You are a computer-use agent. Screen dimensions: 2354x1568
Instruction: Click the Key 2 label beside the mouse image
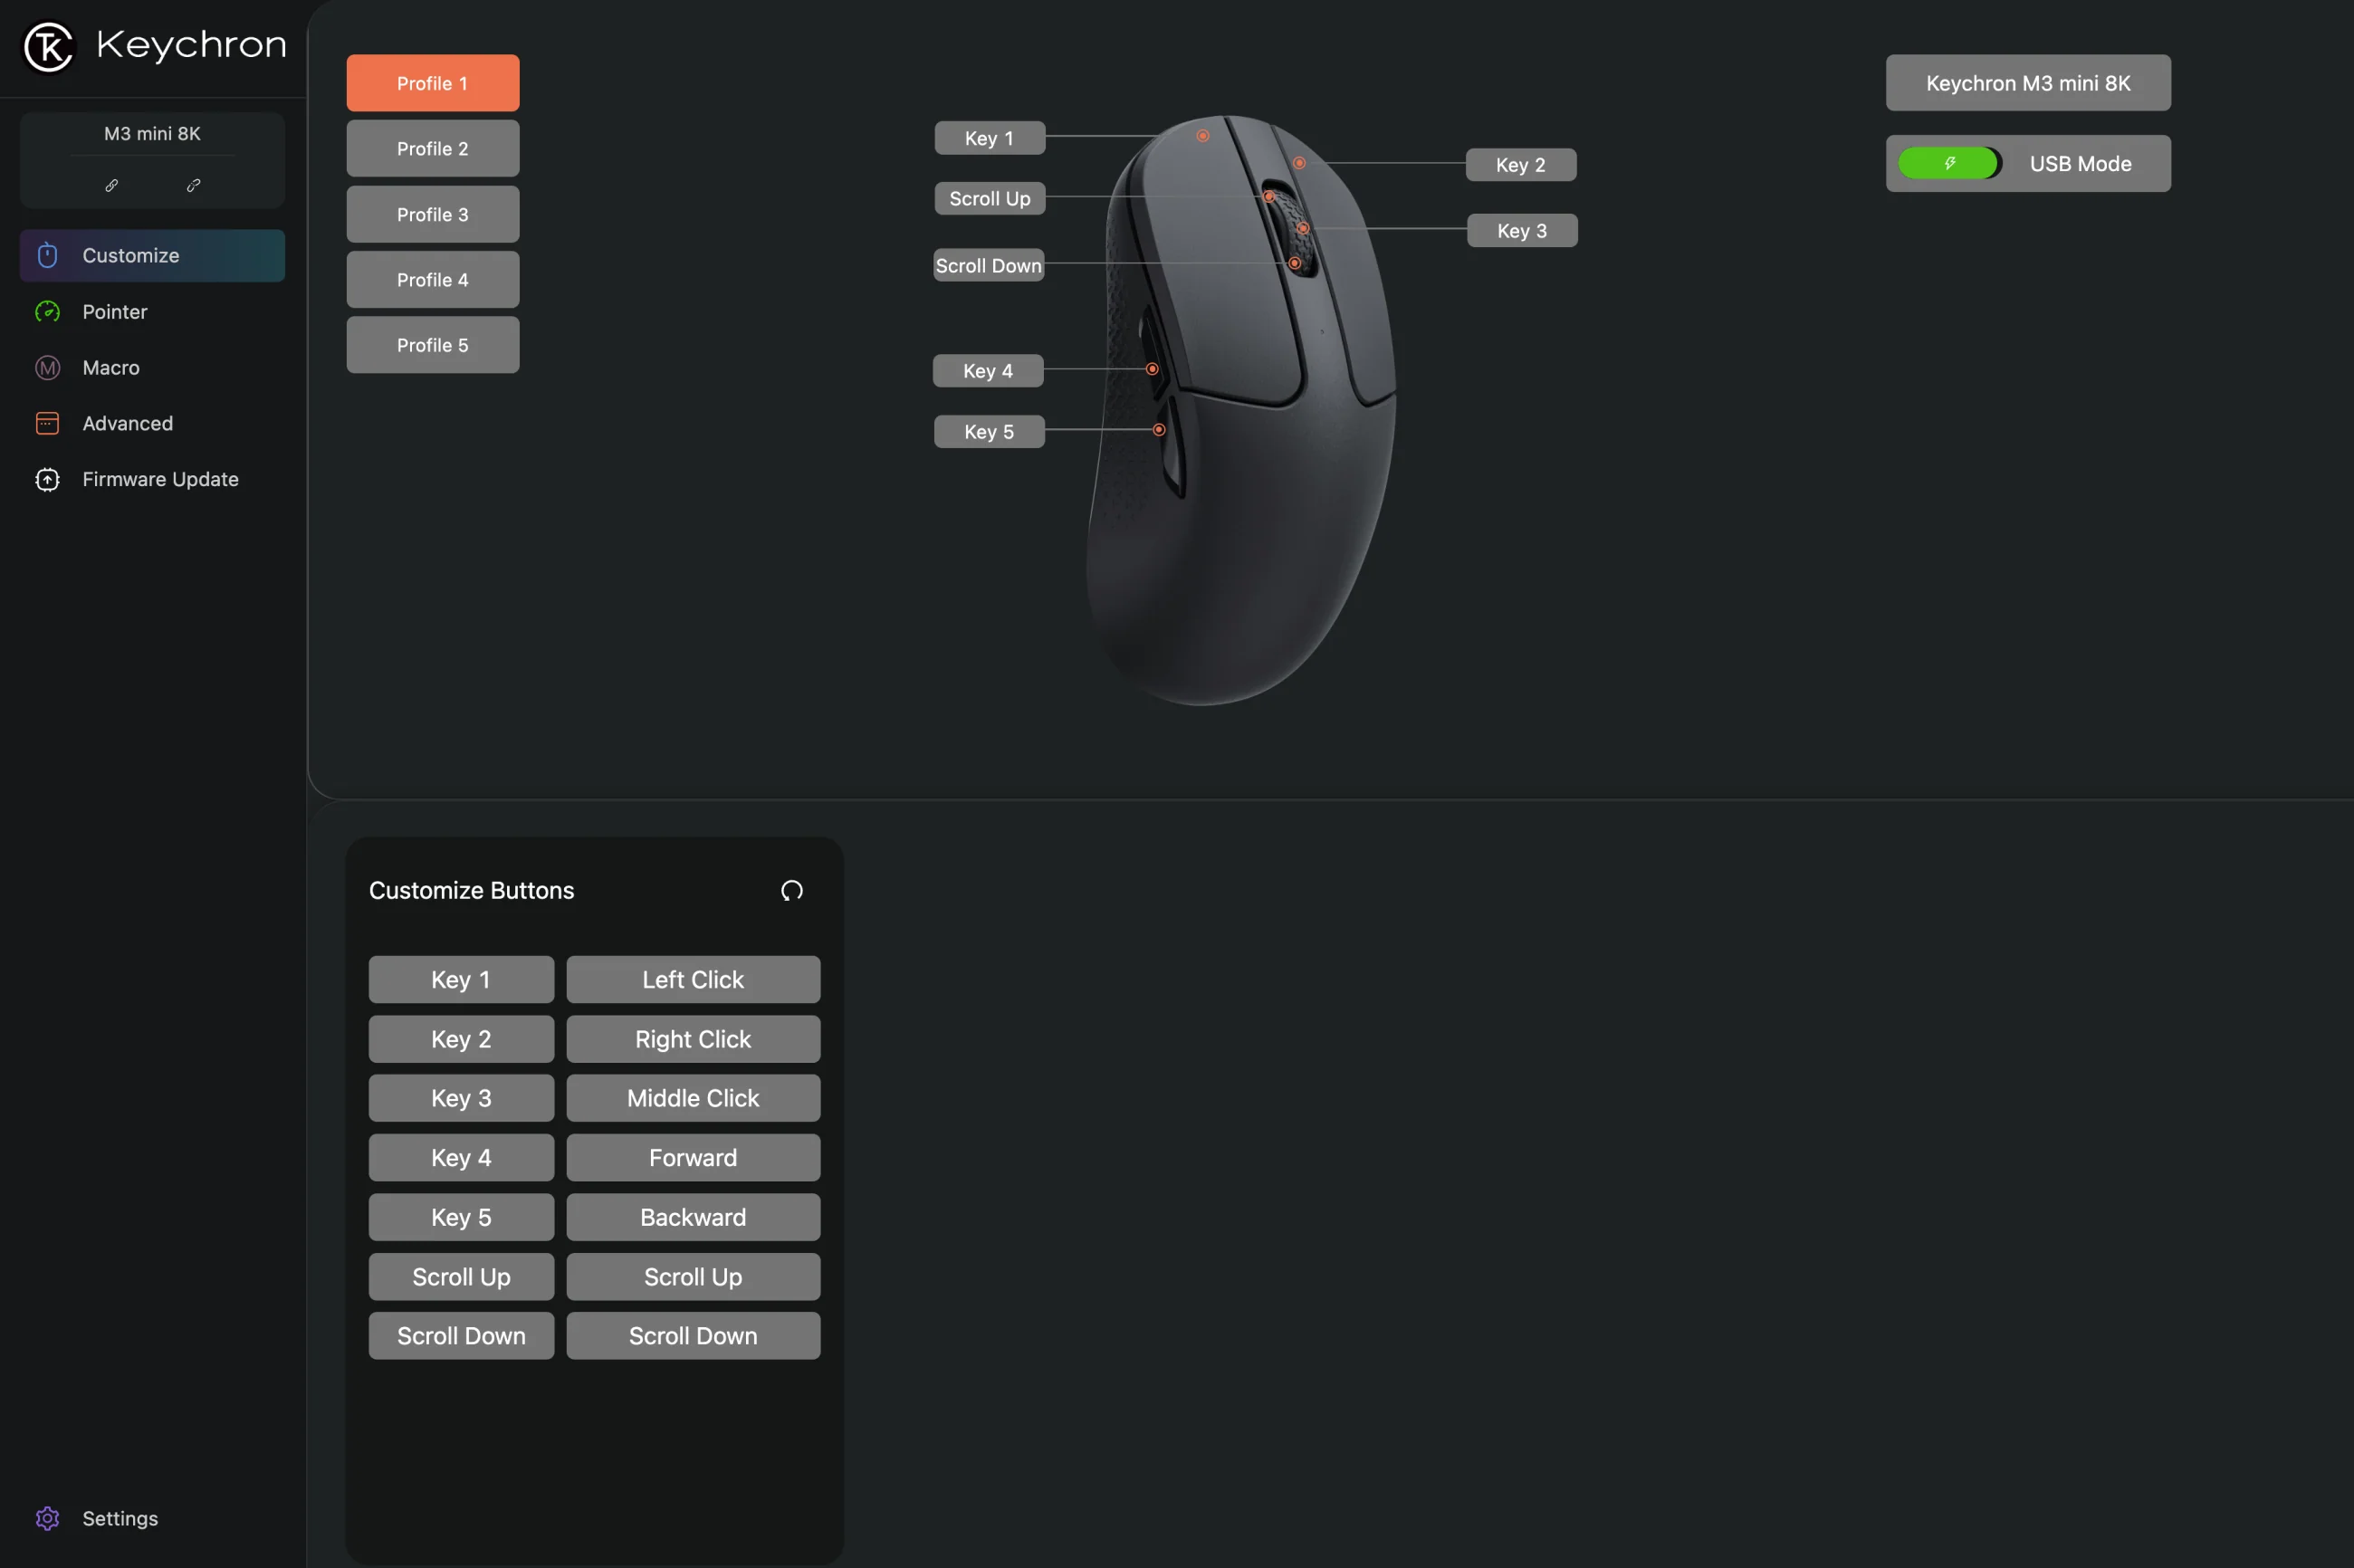click(x=1520, y=165)
